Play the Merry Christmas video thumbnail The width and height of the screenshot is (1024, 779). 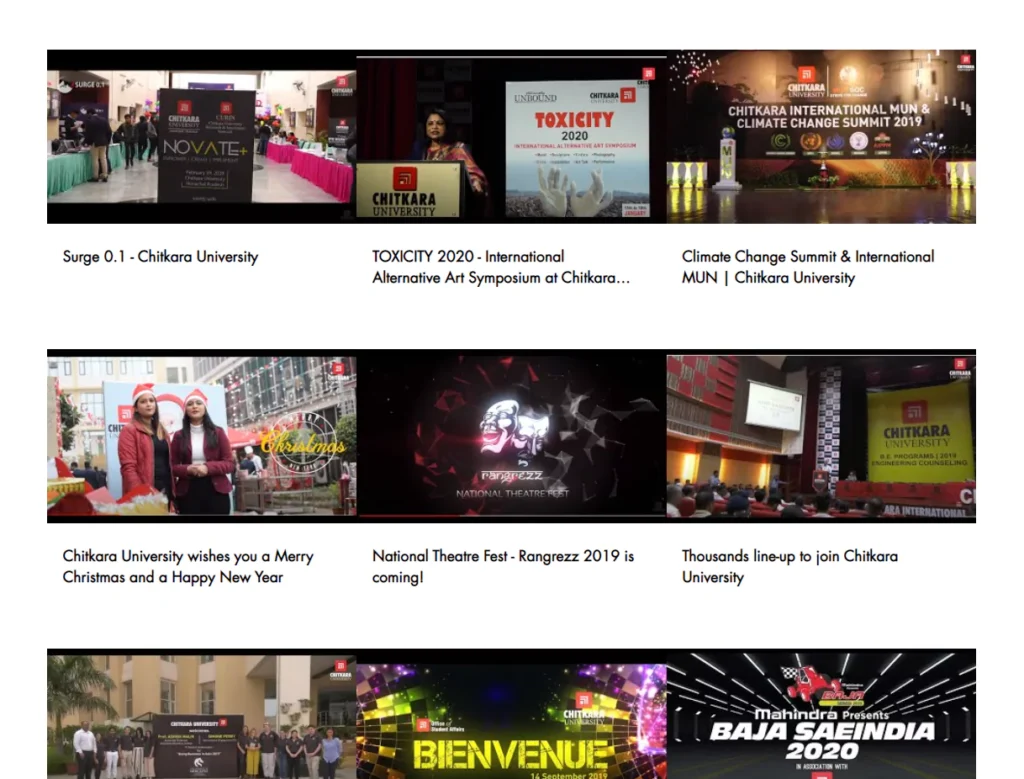[x=202, y=436]
